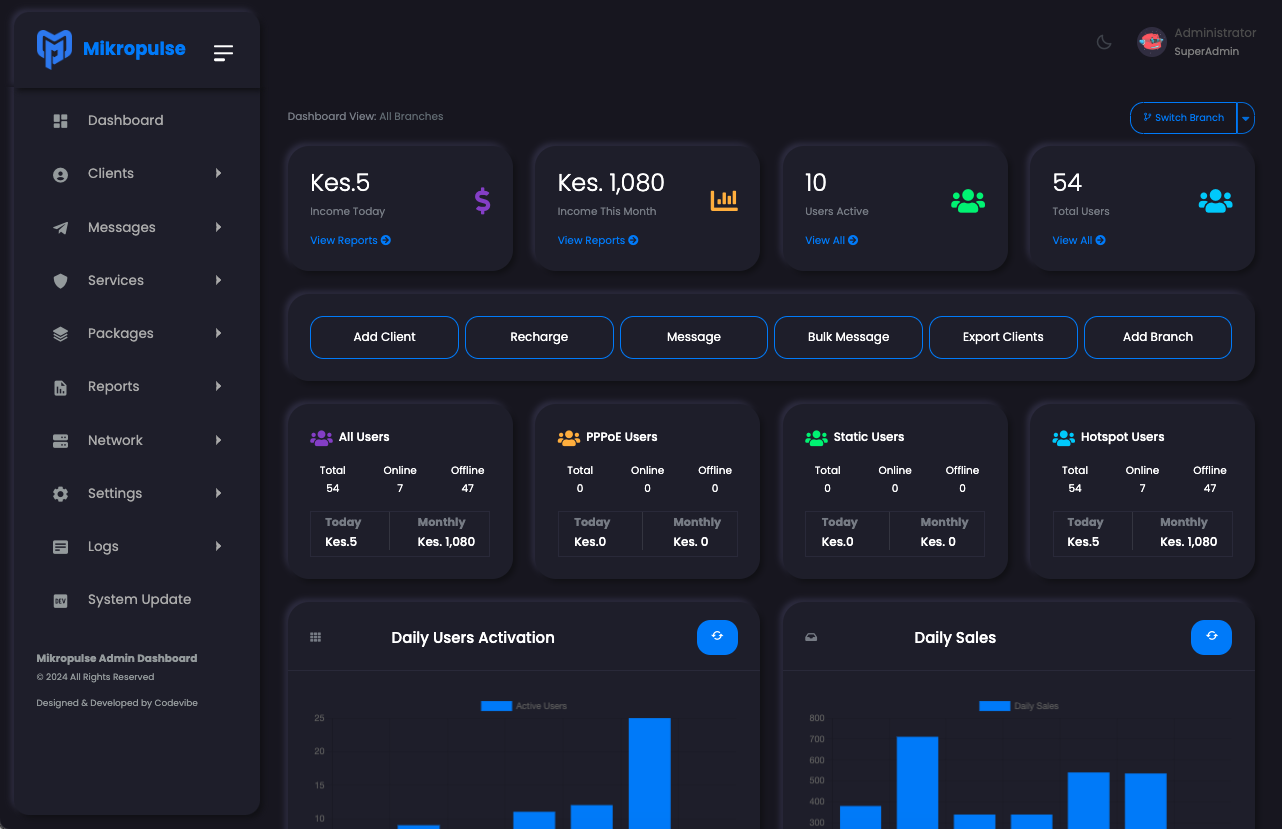This screenshot has width=1282, height=829.
Task: Click the 'Kes. 1,080' Income This Month value
Action: point(611,183)
